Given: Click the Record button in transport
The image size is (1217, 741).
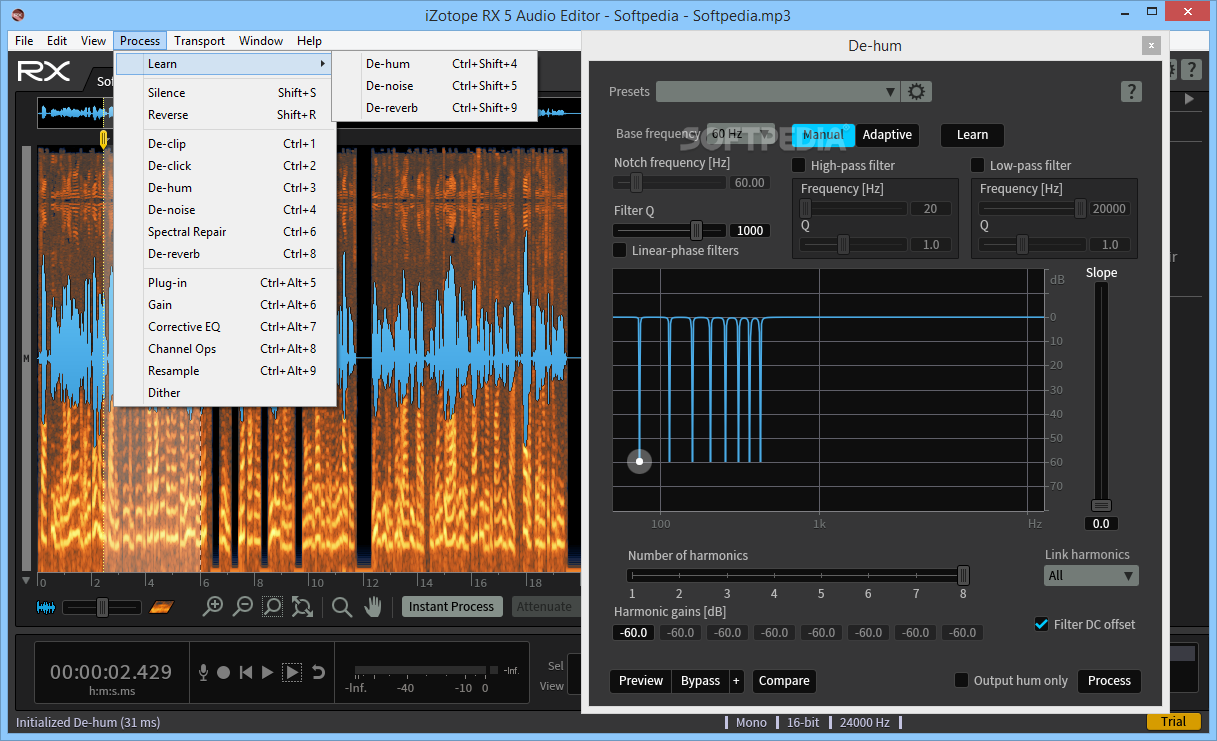Looking at the screenshot, I should (224, 673).
